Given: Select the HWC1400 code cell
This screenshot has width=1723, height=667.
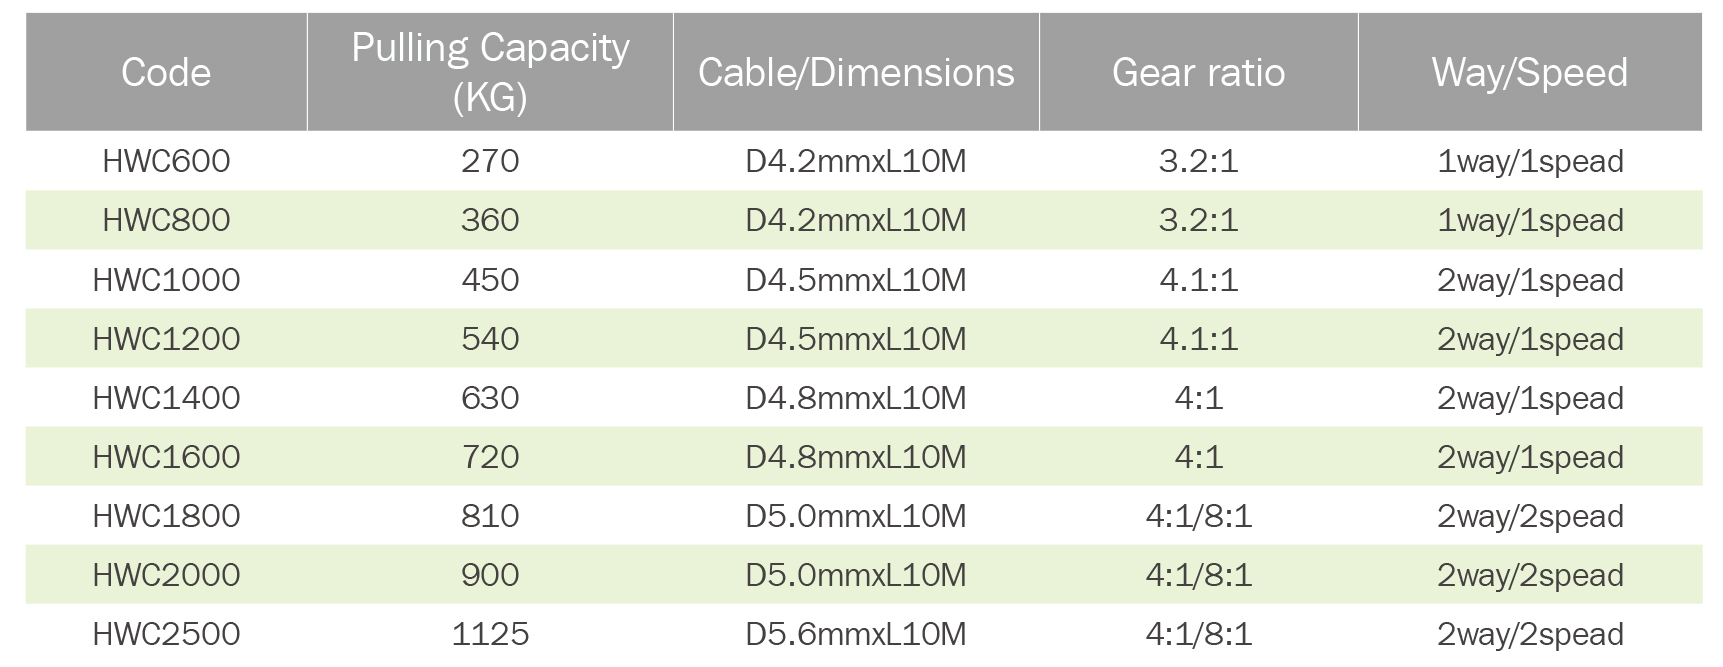Looking at the screenshot, I should pos(166,397).
